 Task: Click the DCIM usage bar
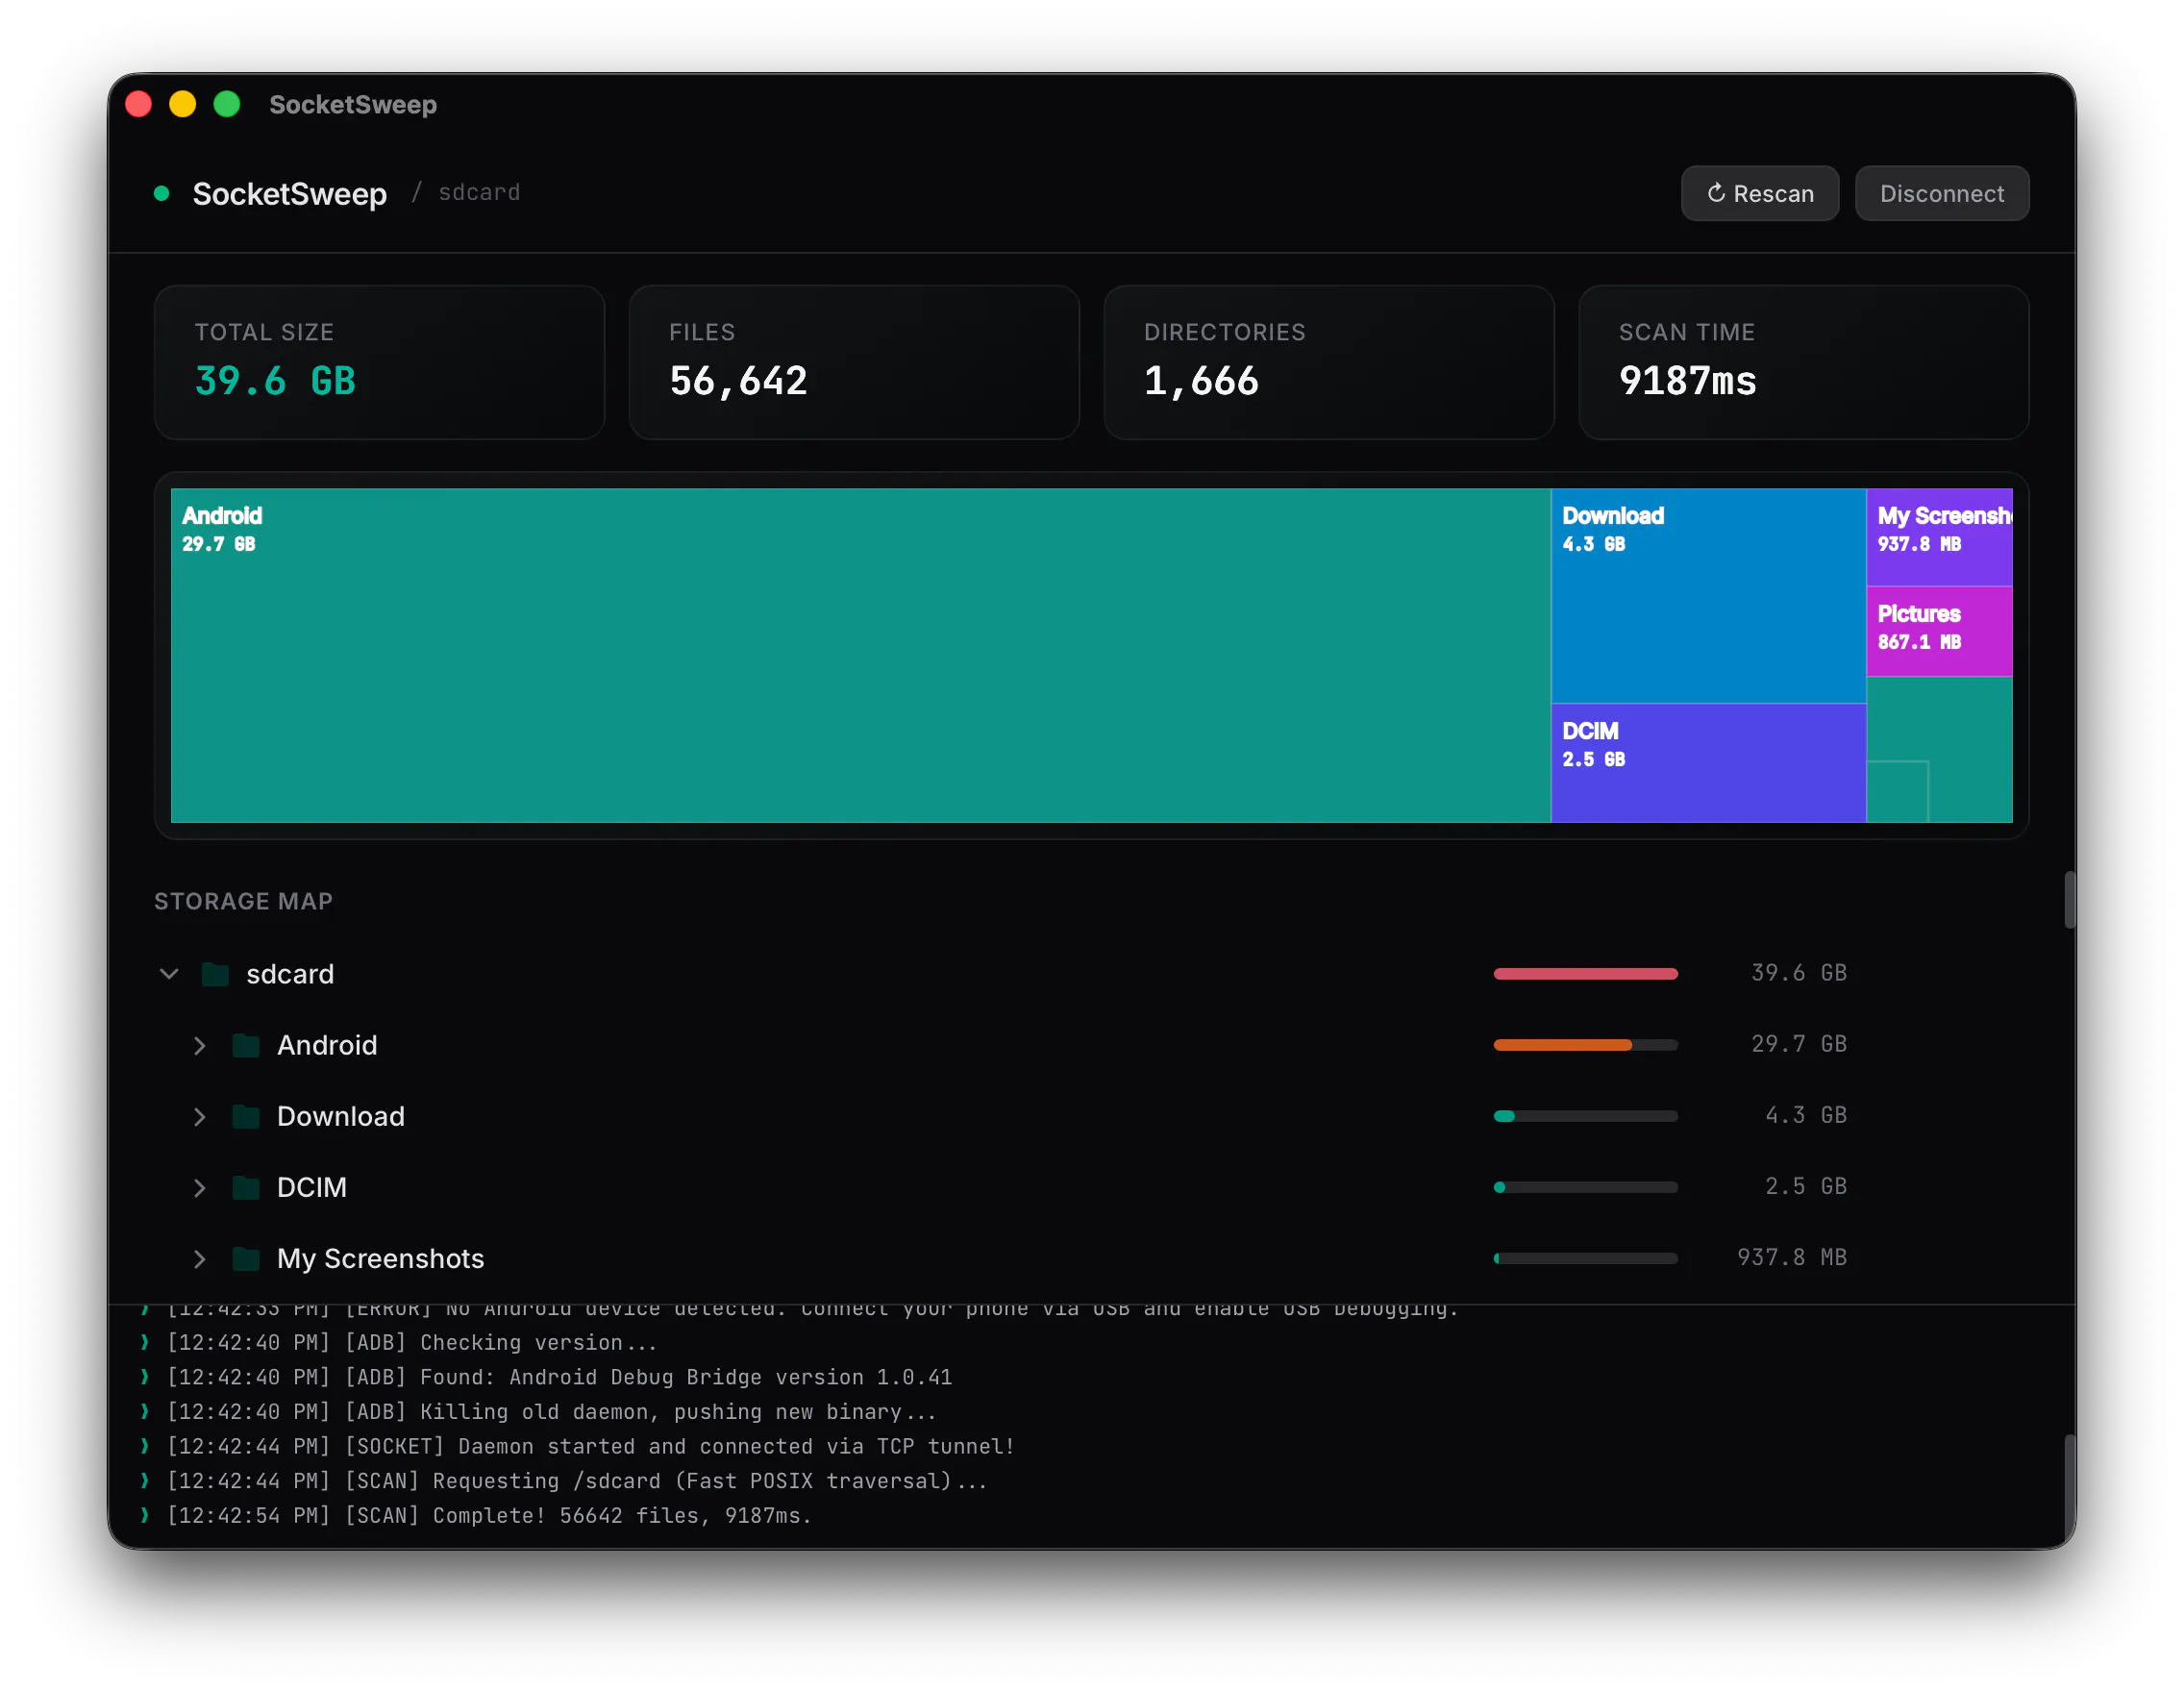1585,1187
